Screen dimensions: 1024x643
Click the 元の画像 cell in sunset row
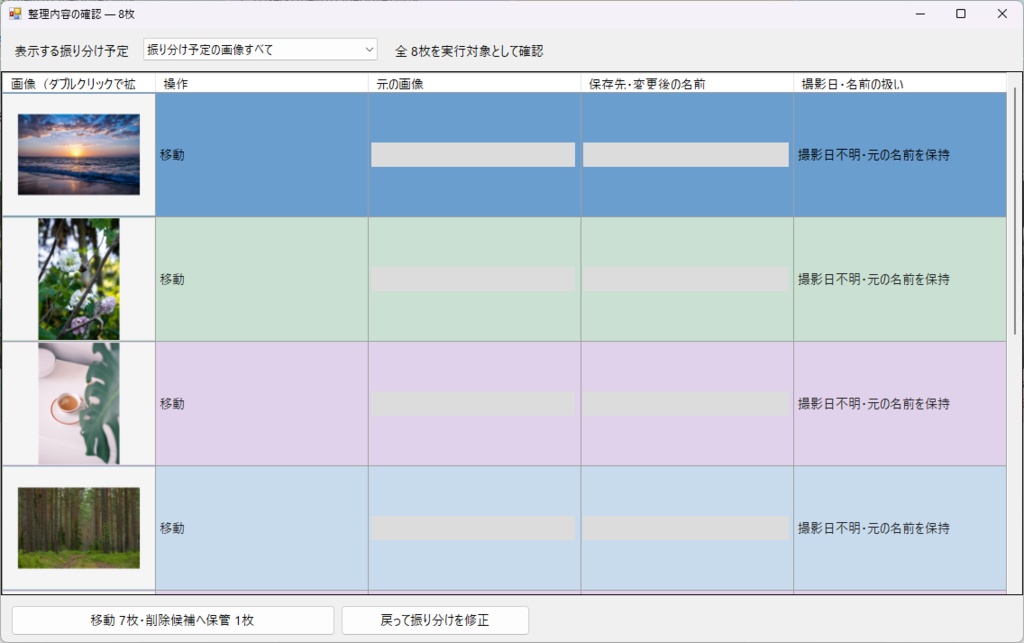pos(475,155)
